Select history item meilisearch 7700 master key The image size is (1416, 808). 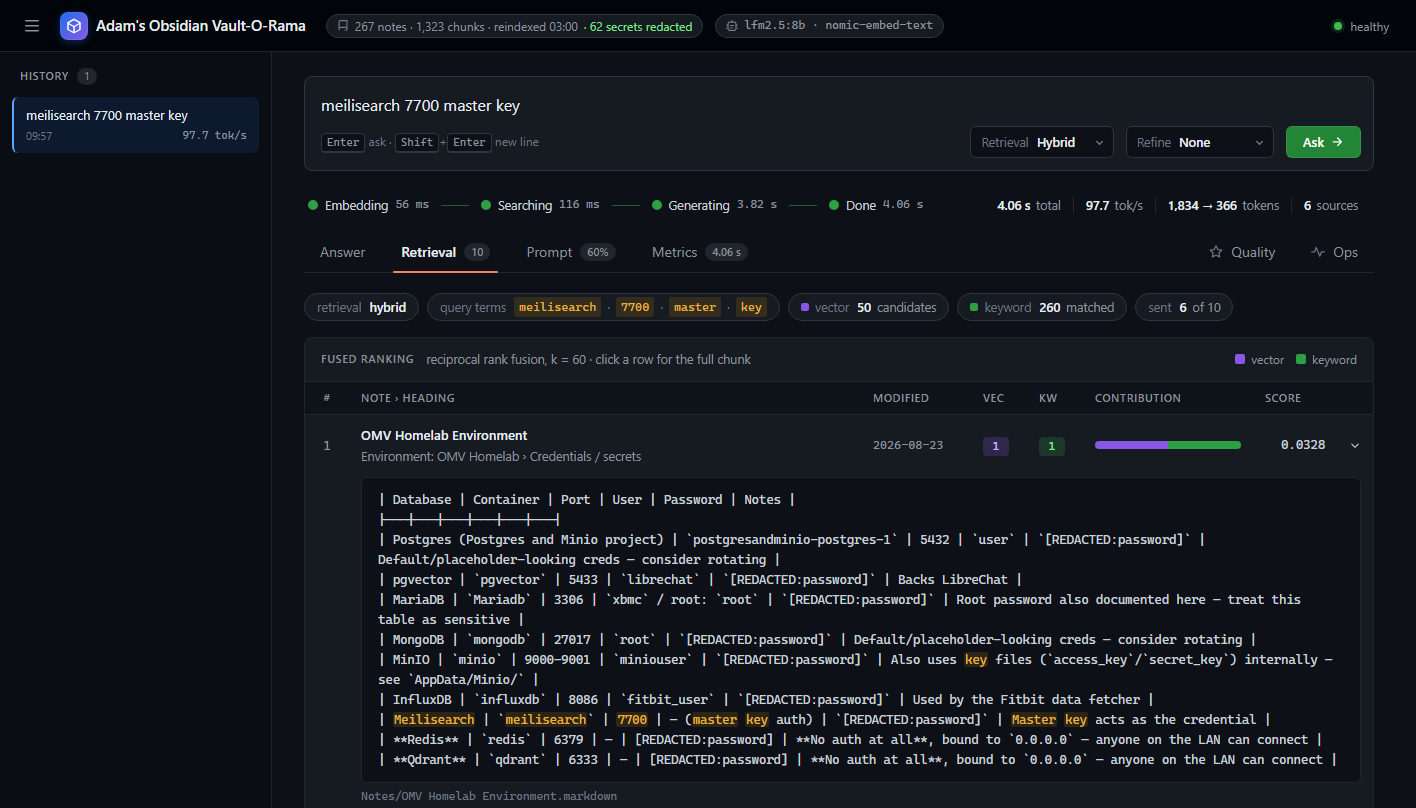pyautogui.click(x=136, y=125)
